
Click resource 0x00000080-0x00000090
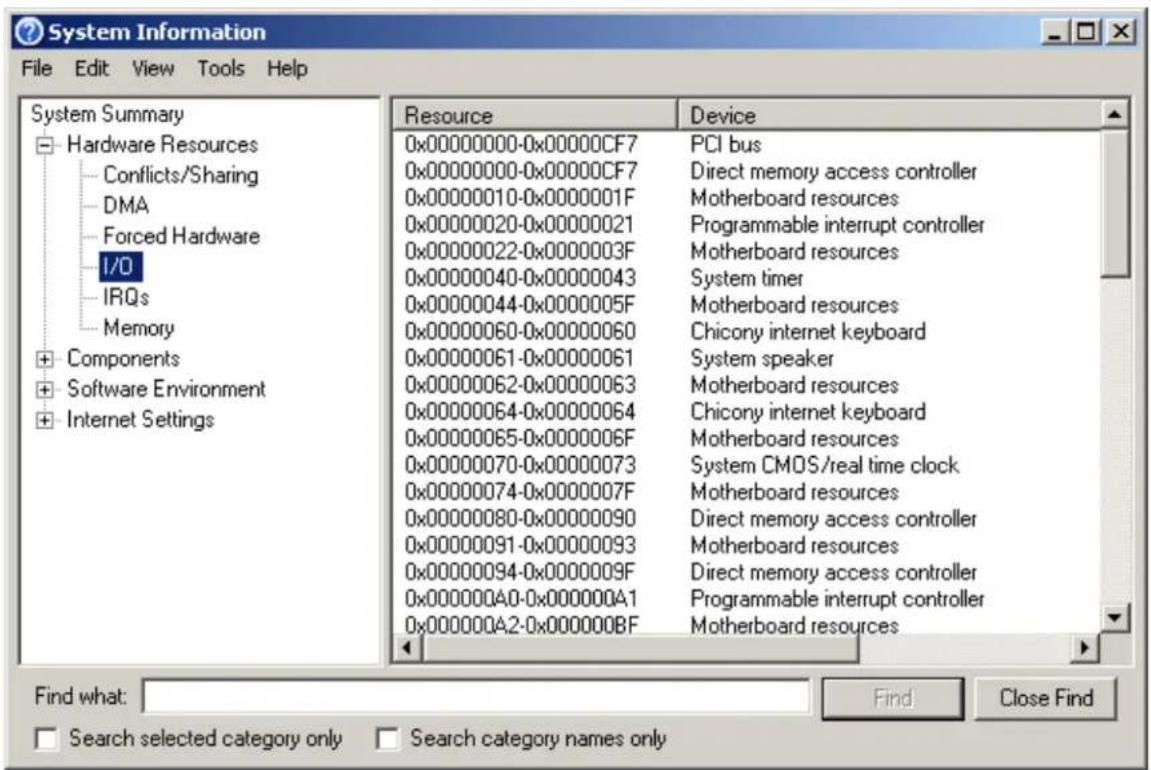(x=520, y=519)
